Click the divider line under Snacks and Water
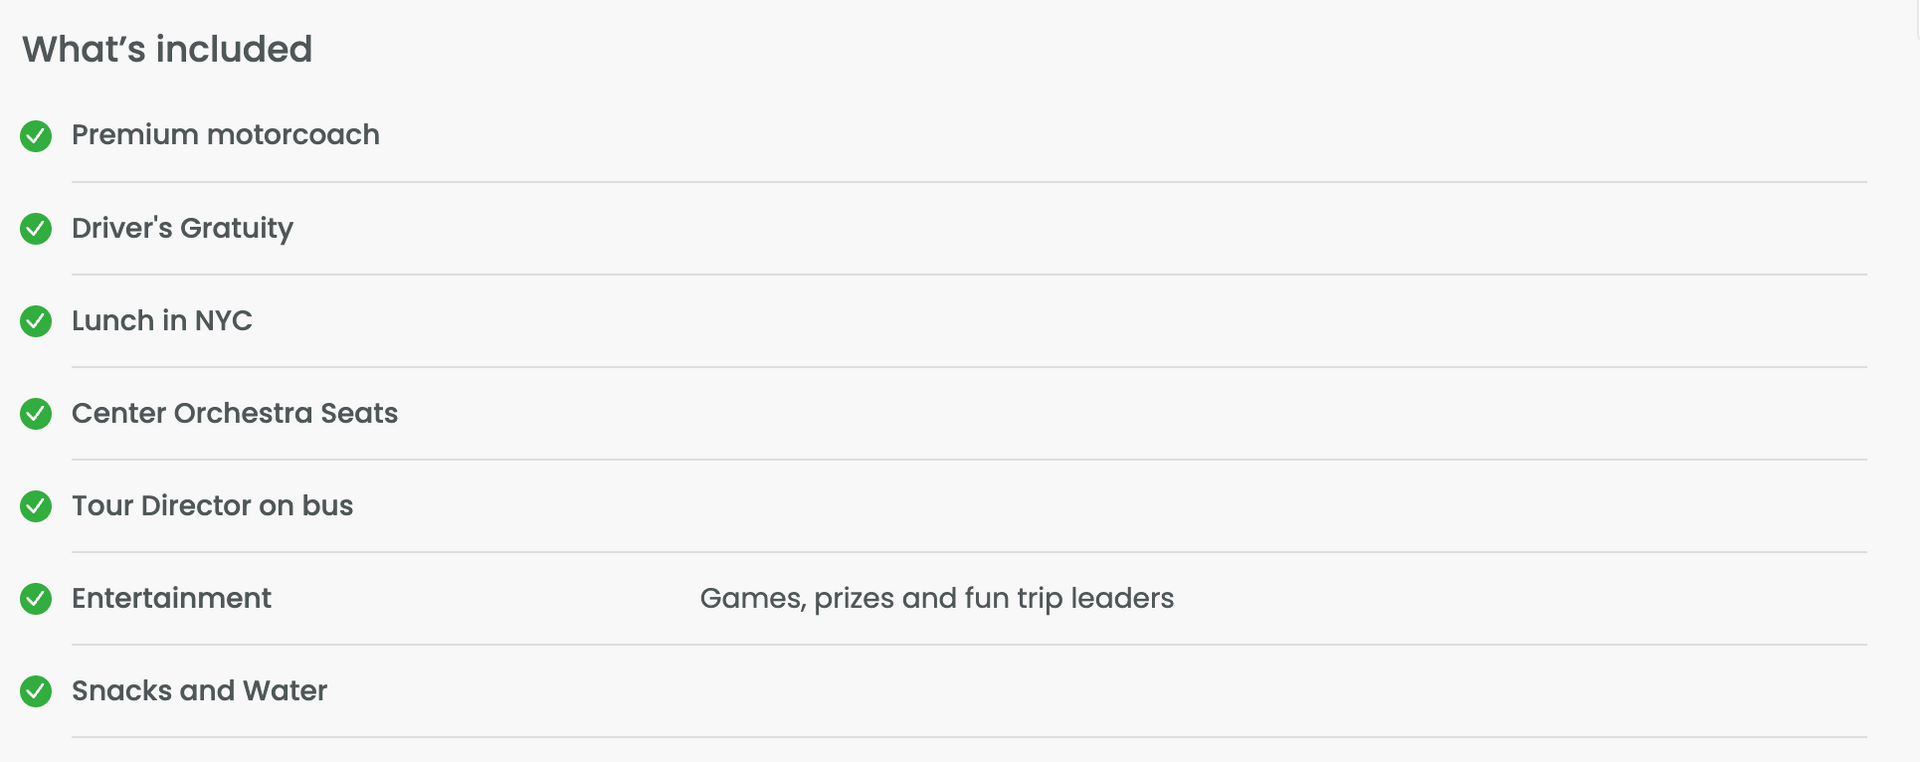This screenshot has width=1920, height=762. [x=969, y=738]
